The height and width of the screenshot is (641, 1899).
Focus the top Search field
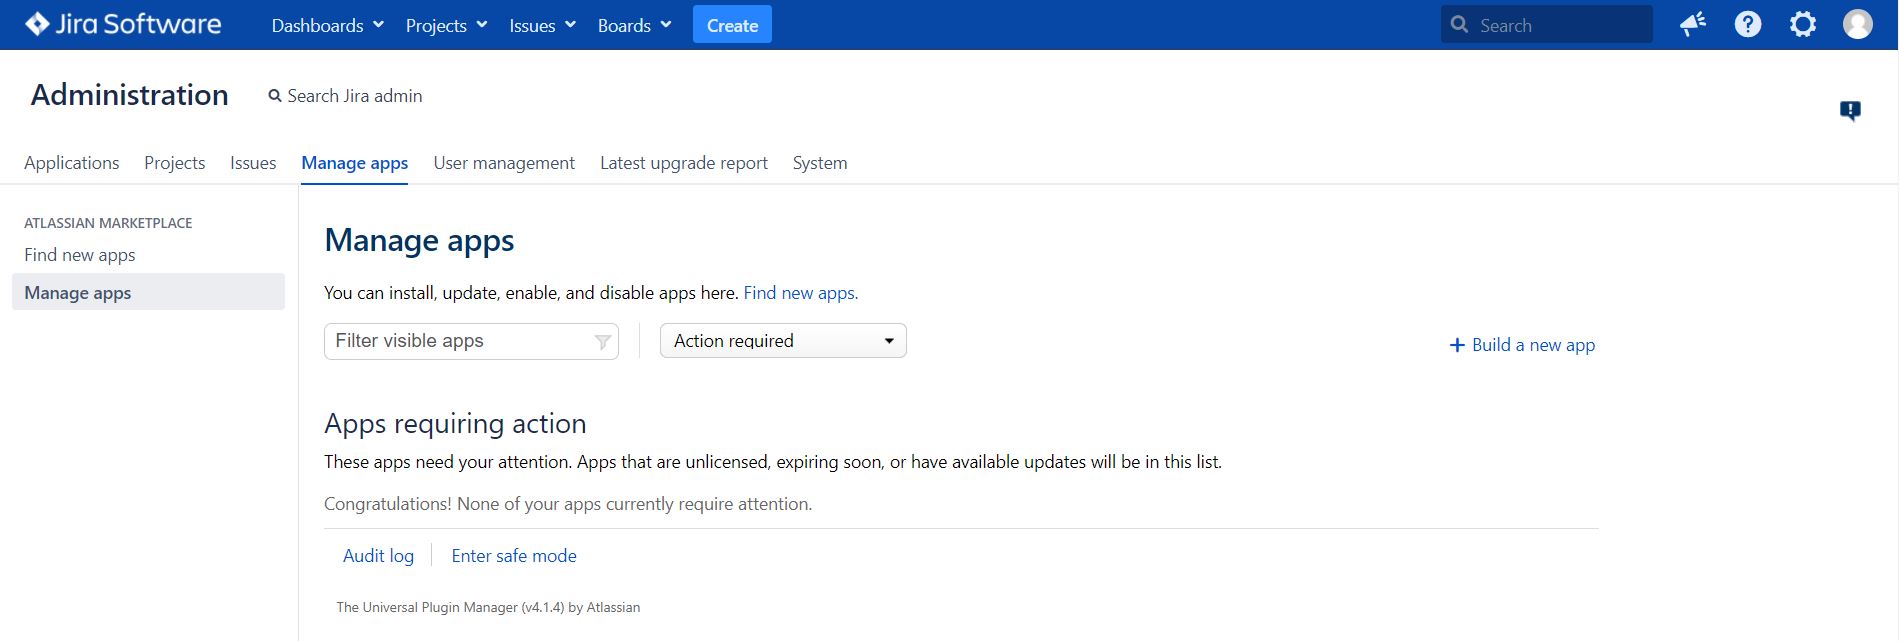pyautogui.click(x=1547, y=24)
